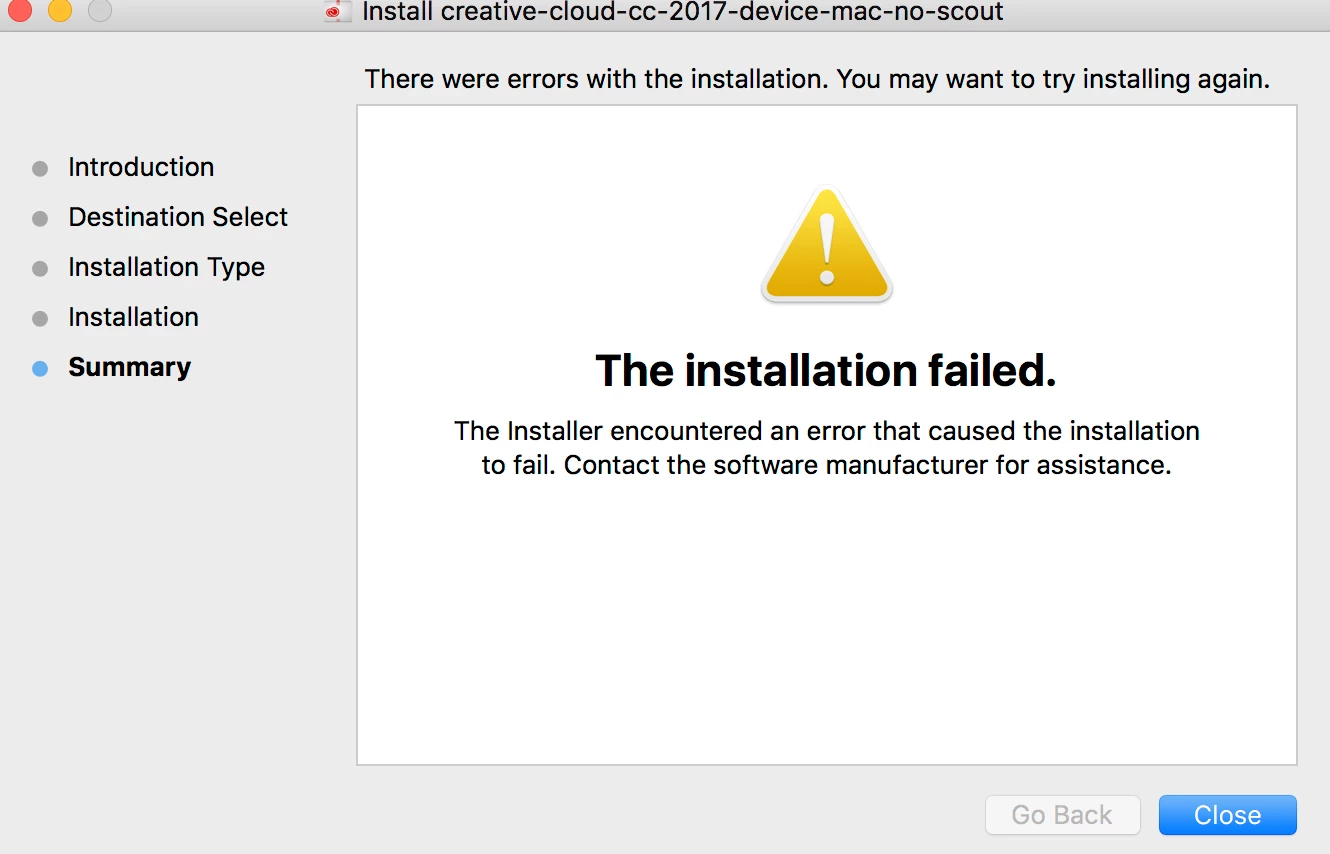The image size is (1330, 854).
Task: Click the disabled Go Back button
Action: tap(1062, 815)
